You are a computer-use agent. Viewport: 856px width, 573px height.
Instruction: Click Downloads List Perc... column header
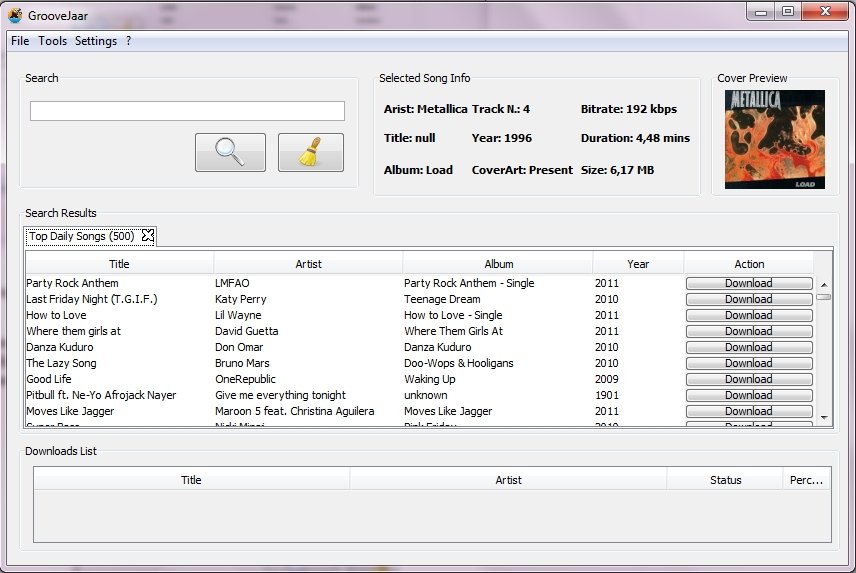pyautogui.click(x=806, y=480)
